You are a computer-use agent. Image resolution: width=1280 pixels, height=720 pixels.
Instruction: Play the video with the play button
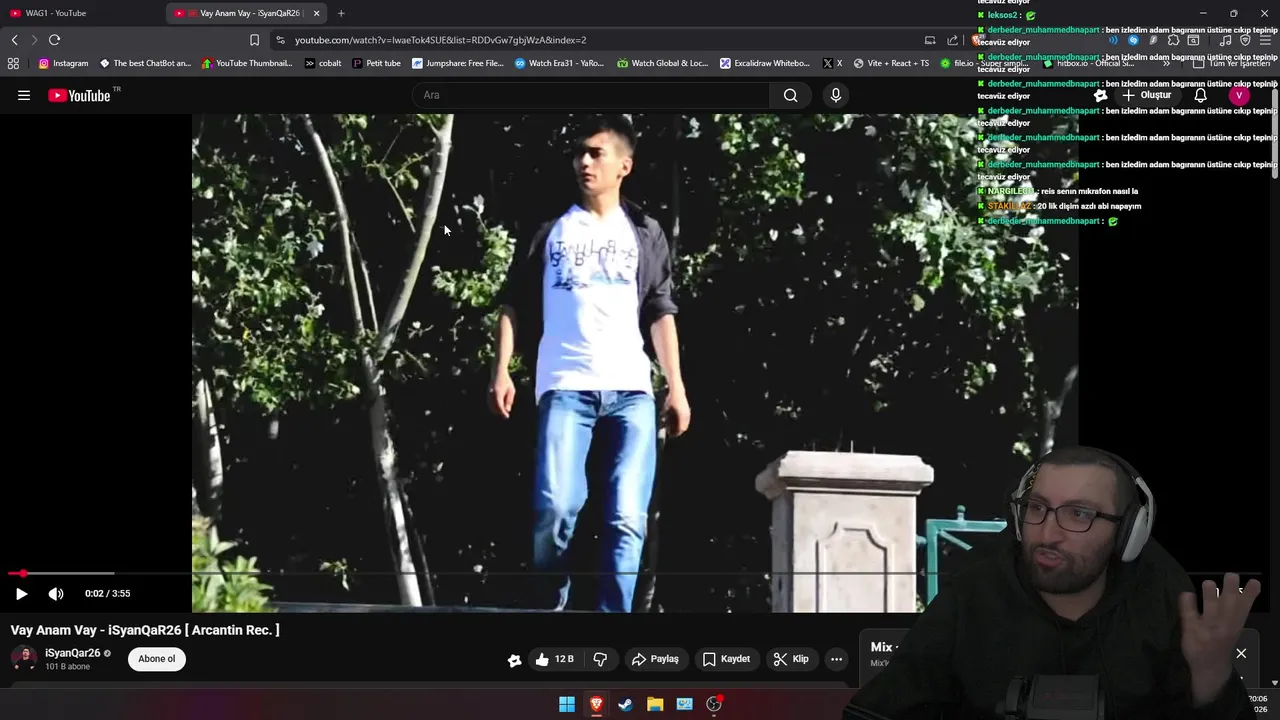21,593
